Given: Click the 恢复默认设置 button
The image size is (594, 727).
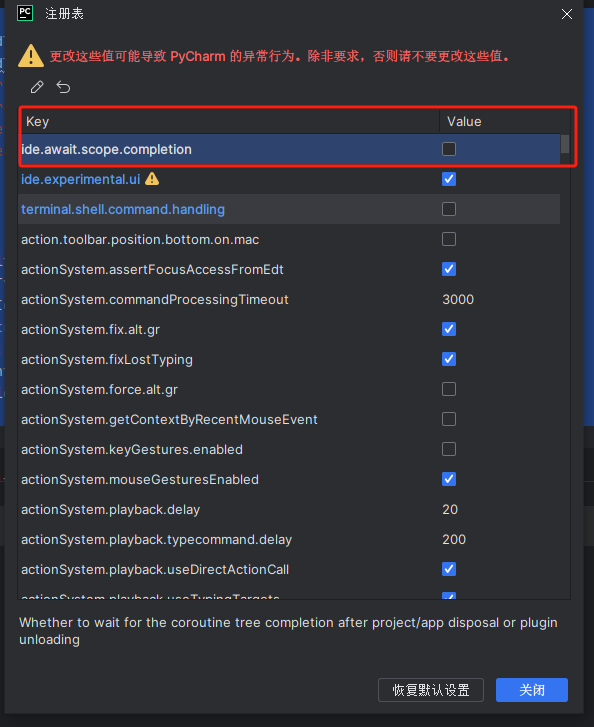Looking at the screenshot, I should click(x=431, y=690).
